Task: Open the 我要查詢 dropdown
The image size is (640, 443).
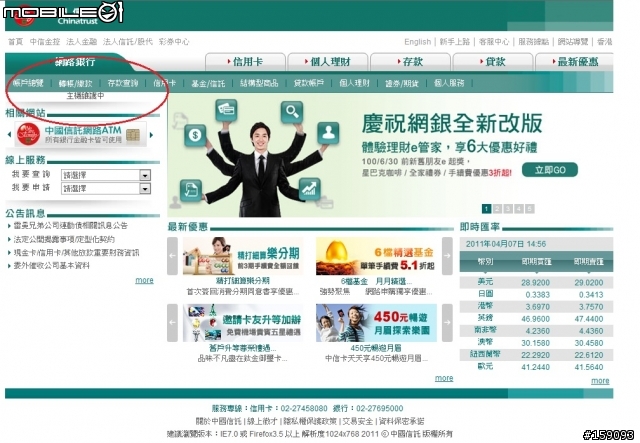Action: click(x=106, y=175)
